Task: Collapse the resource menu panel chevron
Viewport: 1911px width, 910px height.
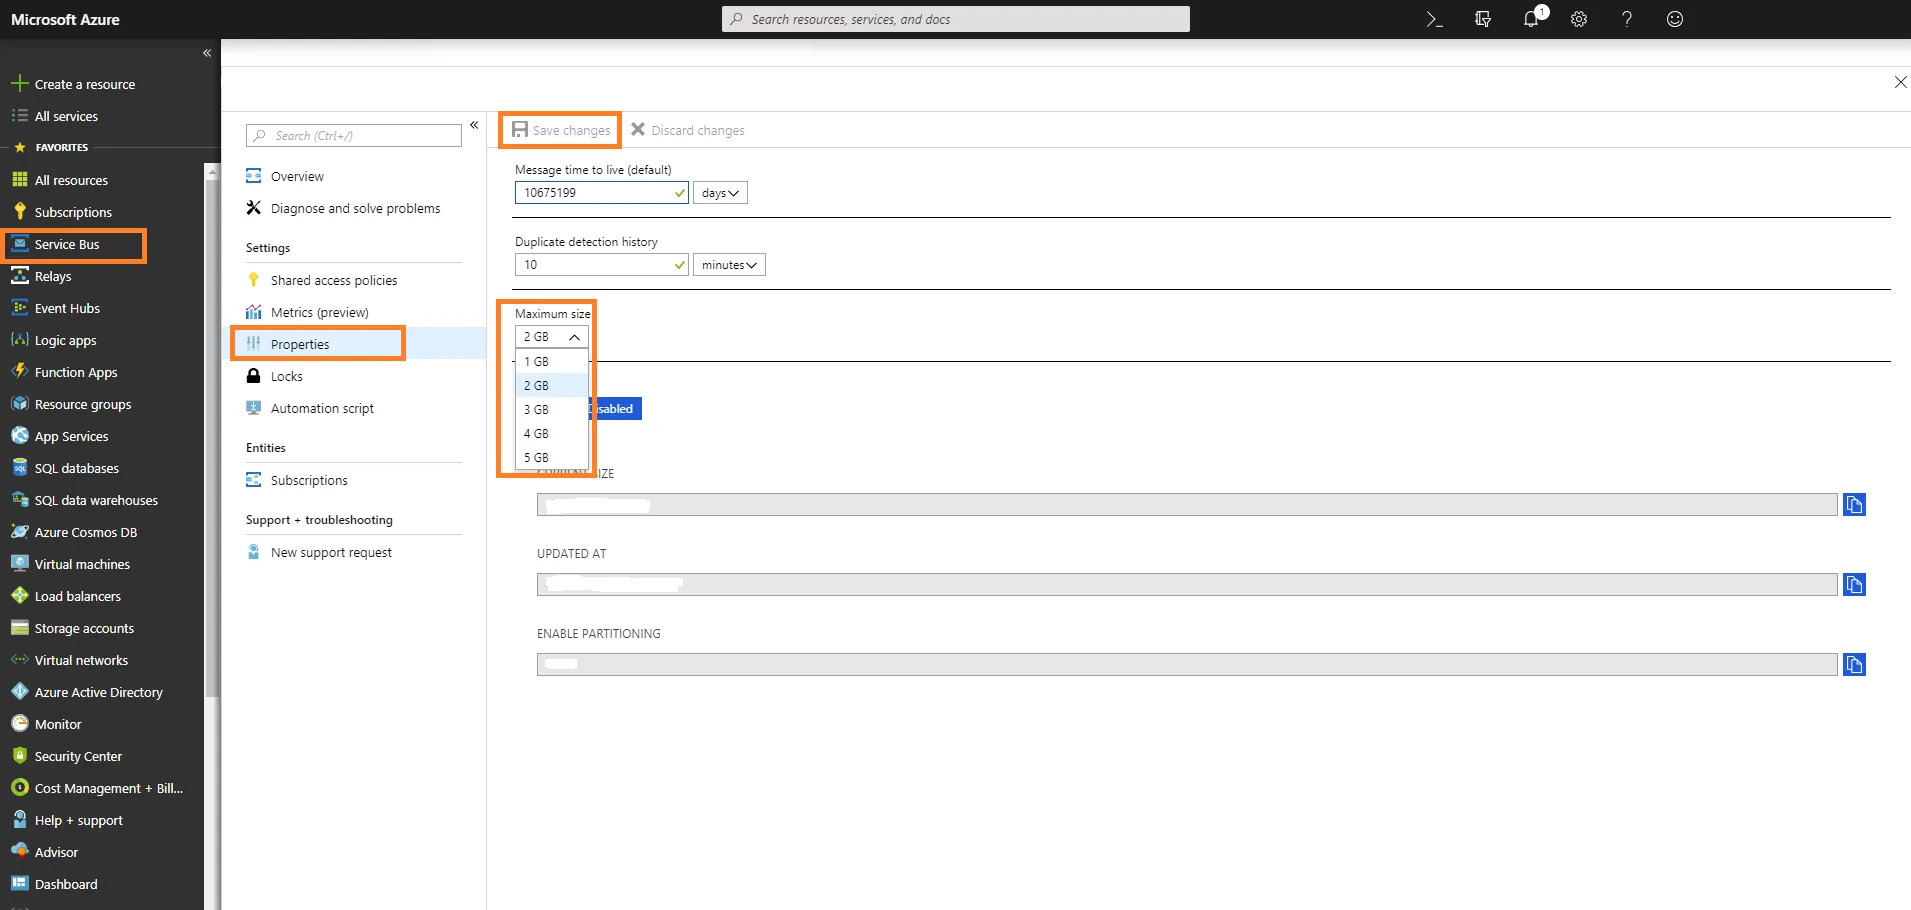Action: click(474, 125)
